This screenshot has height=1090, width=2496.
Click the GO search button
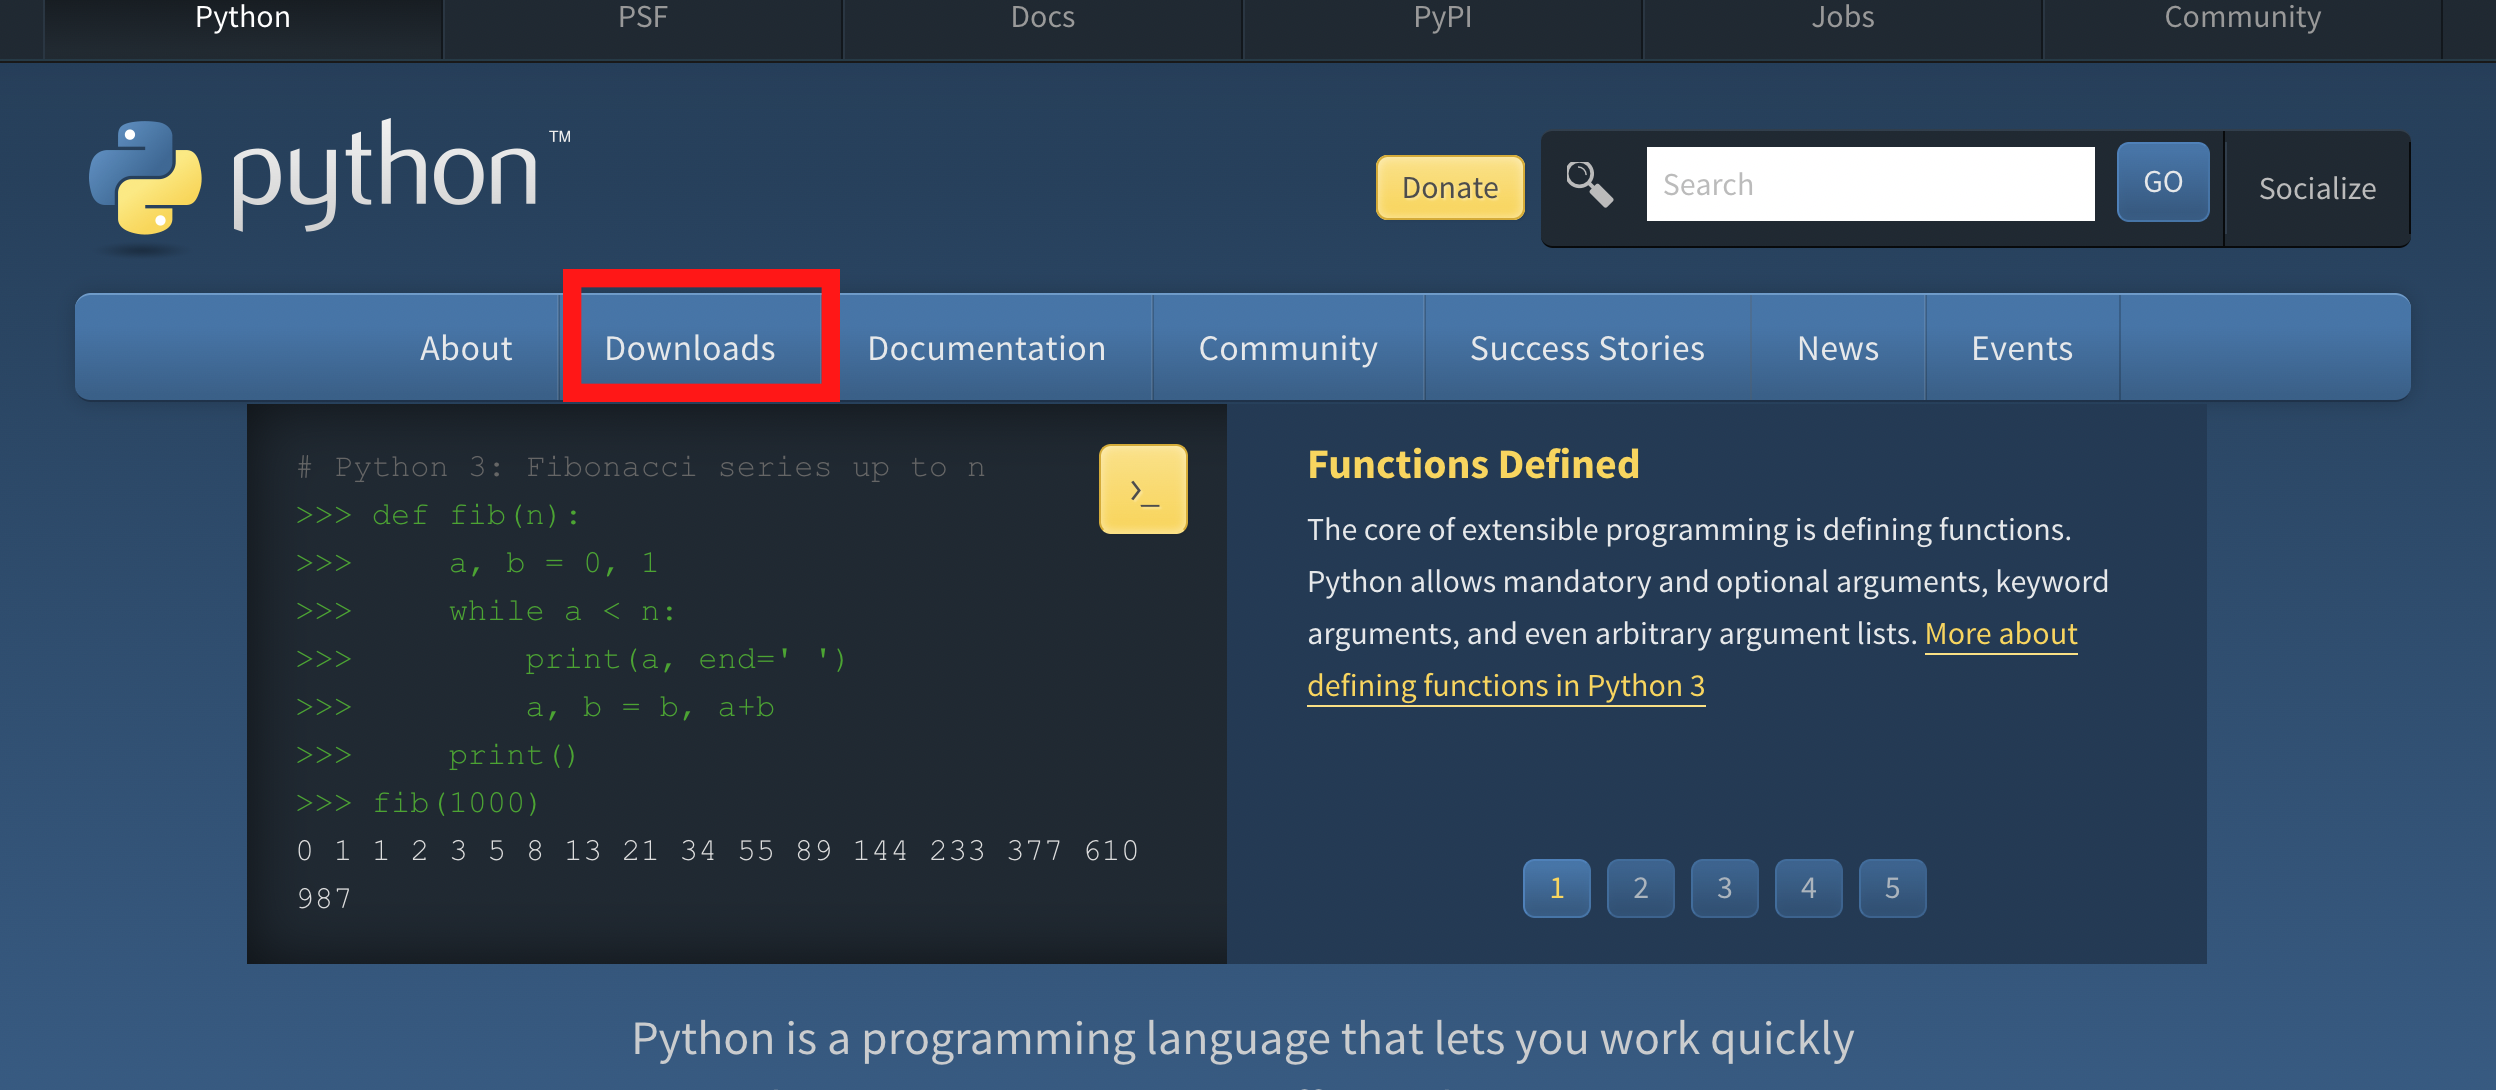point(2163,182)
